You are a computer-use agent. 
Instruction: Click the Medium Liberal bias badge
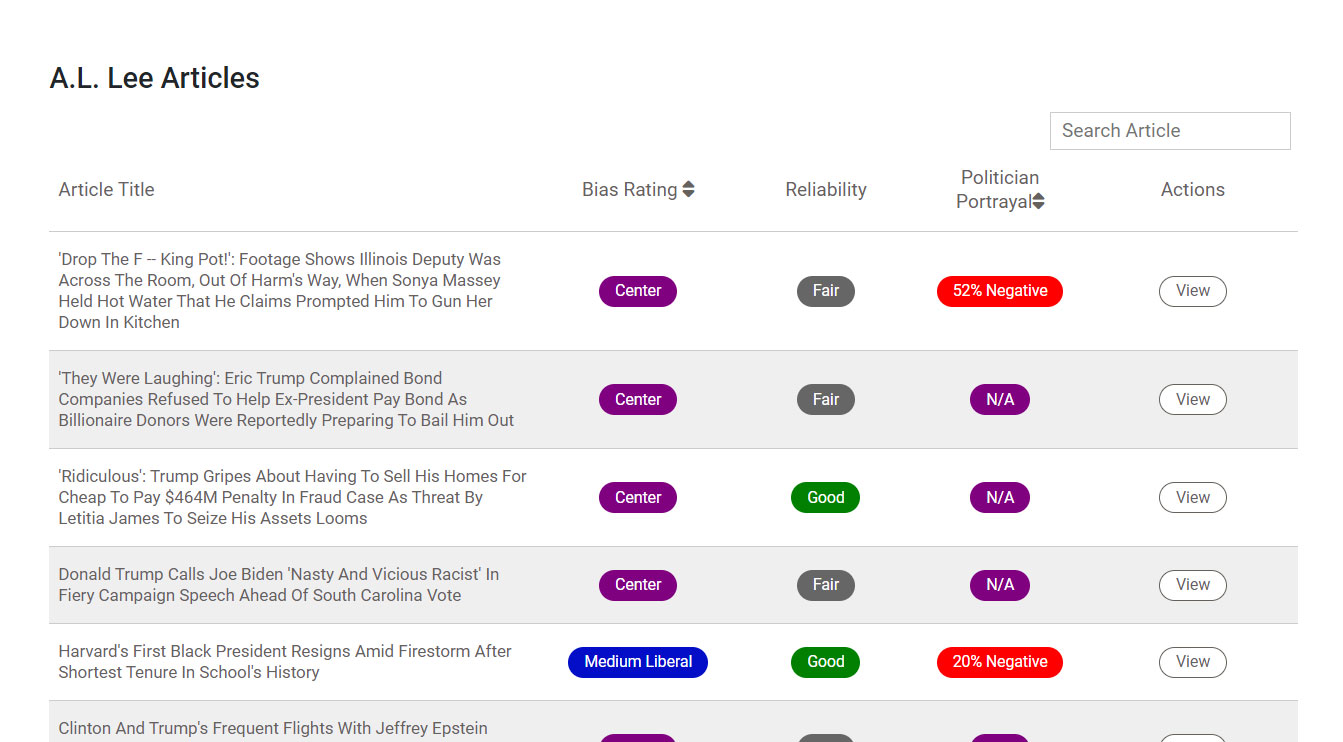[x=637, y=662]
